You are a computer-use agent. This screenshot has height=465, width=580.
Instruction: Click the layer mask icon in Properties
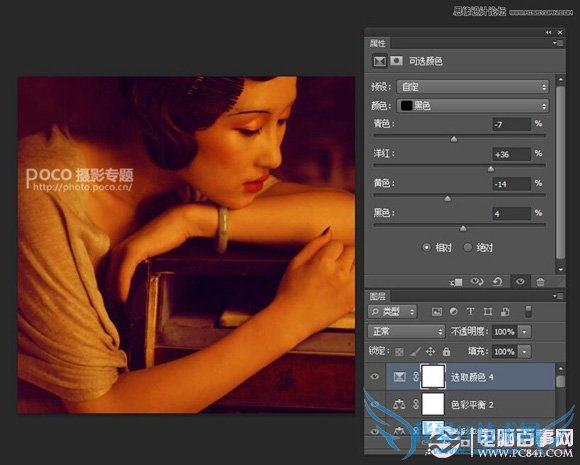[x=396, y=61]
